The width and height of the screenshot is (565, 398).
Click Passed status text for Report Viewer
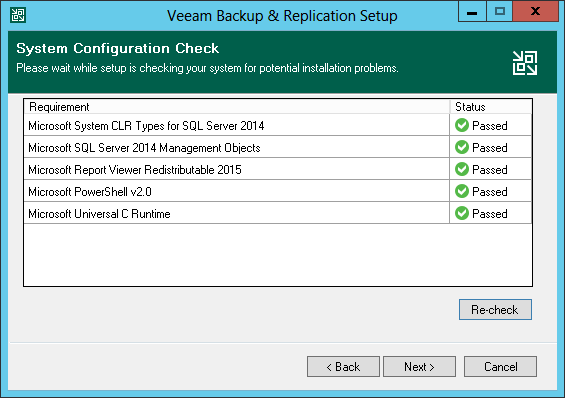coord(490,170)
